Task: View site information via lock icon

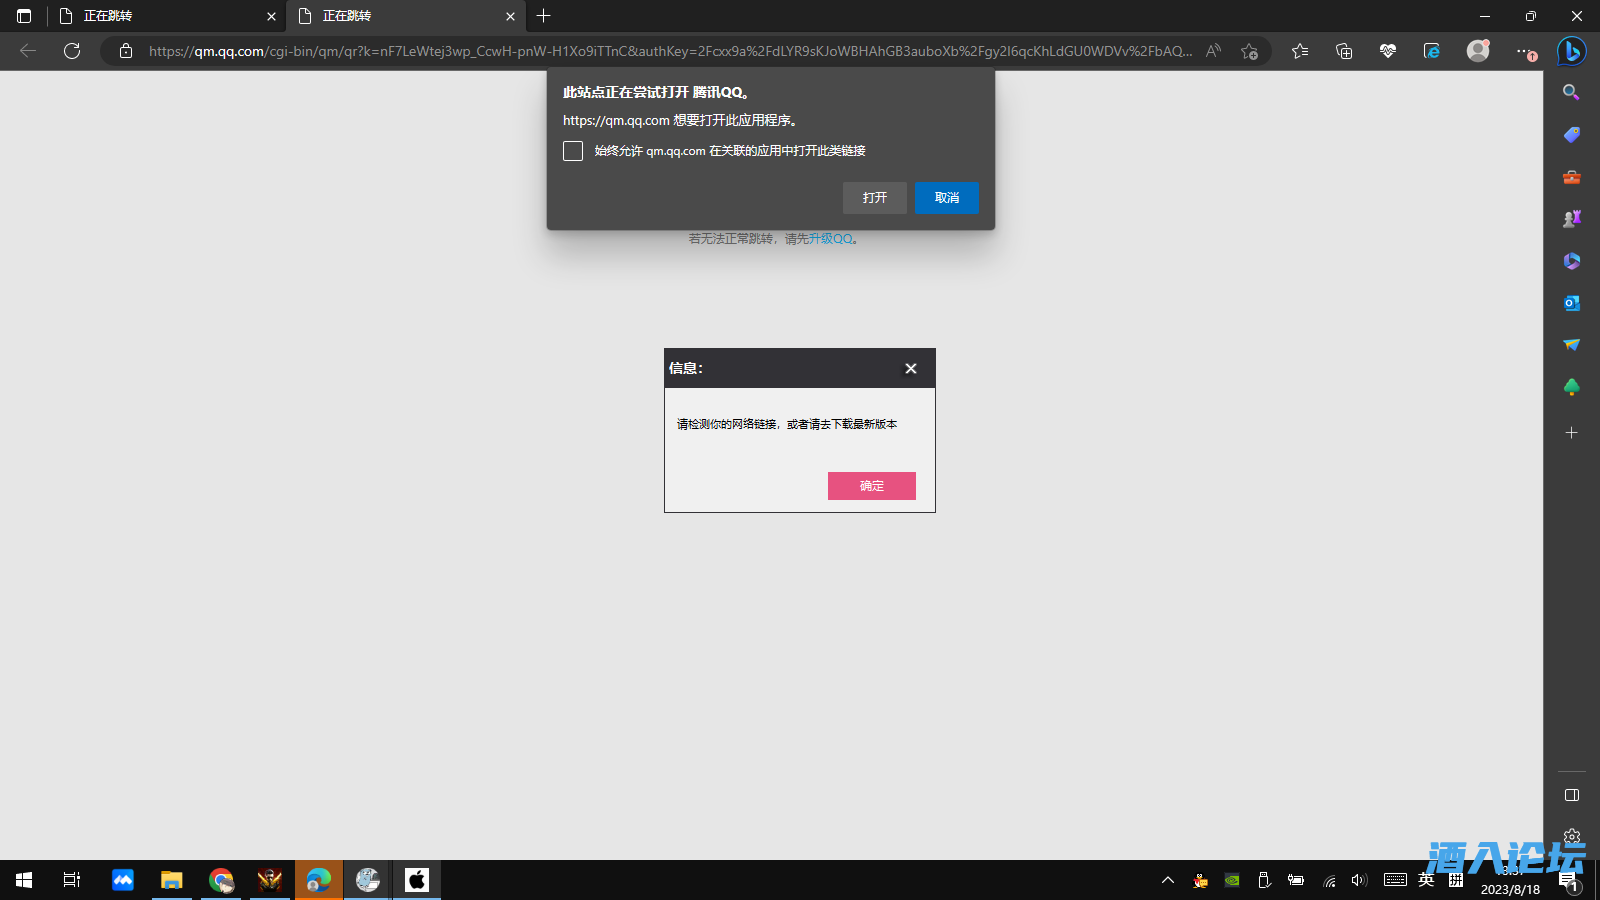Action: pyautogui.click(x=126, y=51)
